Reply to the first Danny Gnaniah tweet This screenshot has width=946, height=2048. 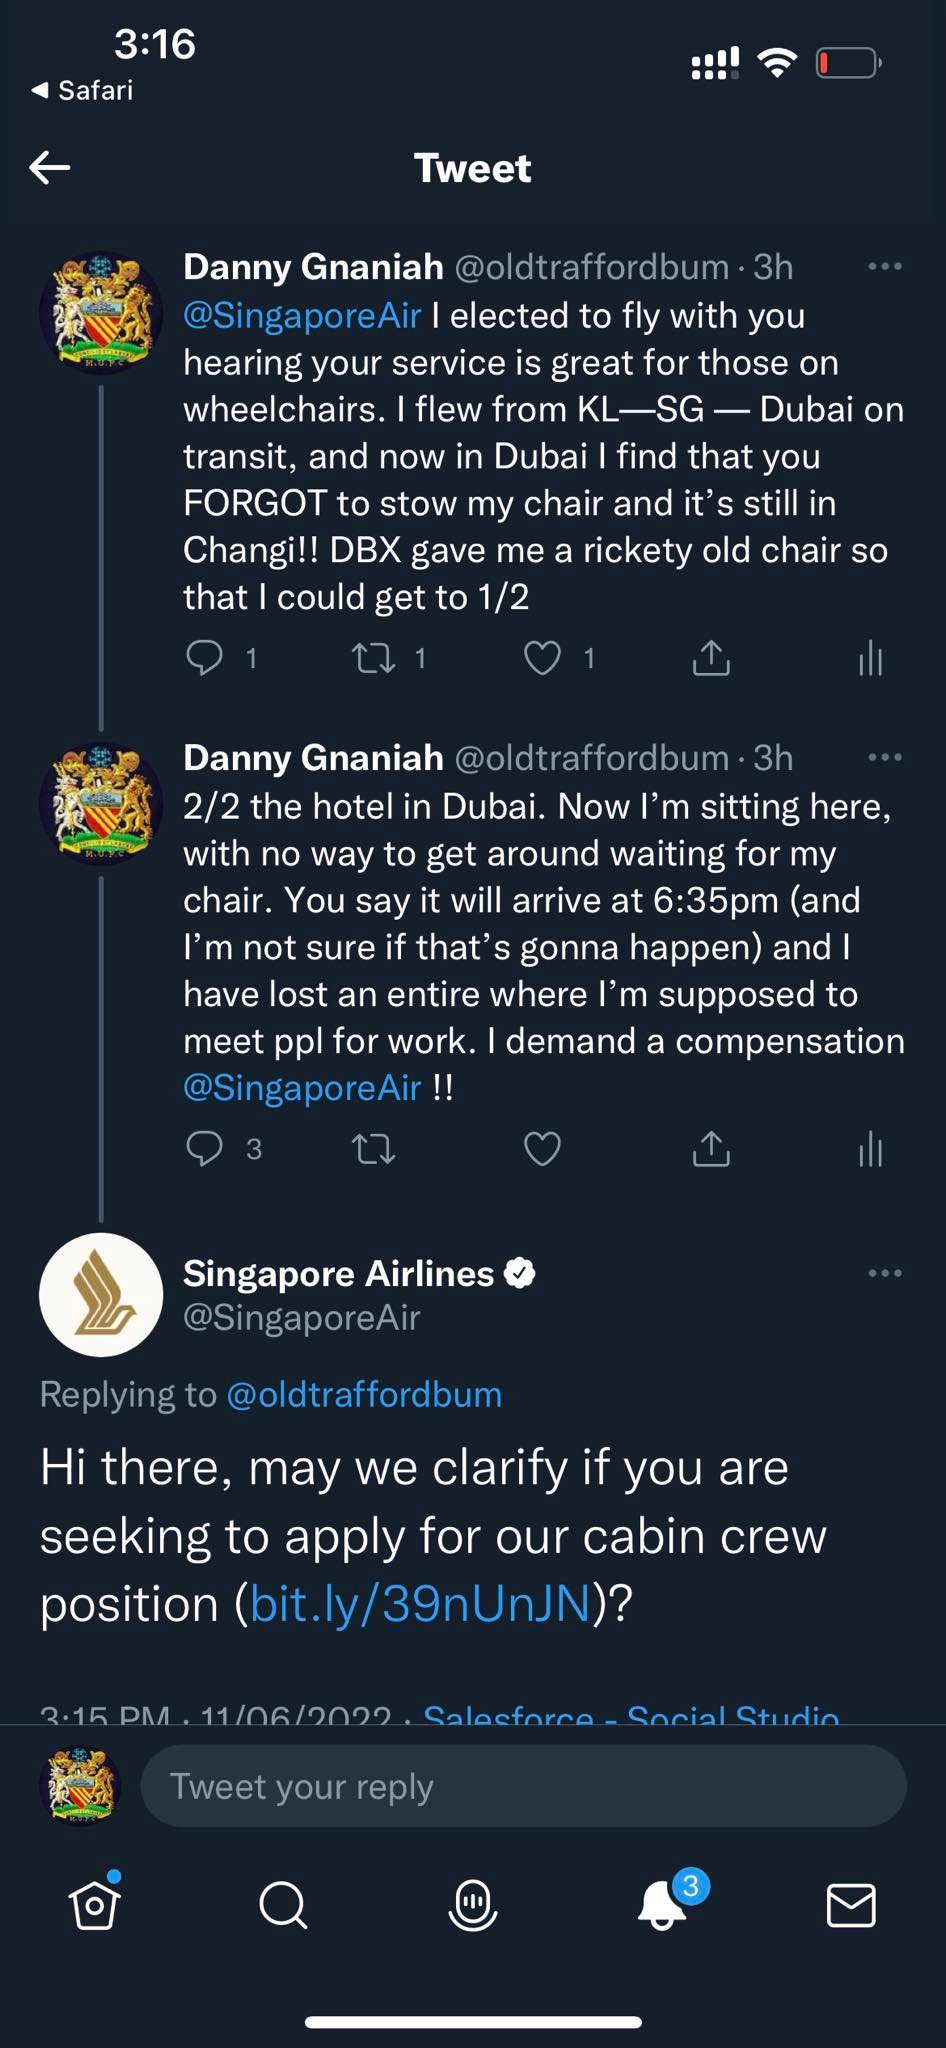[205, 658]
